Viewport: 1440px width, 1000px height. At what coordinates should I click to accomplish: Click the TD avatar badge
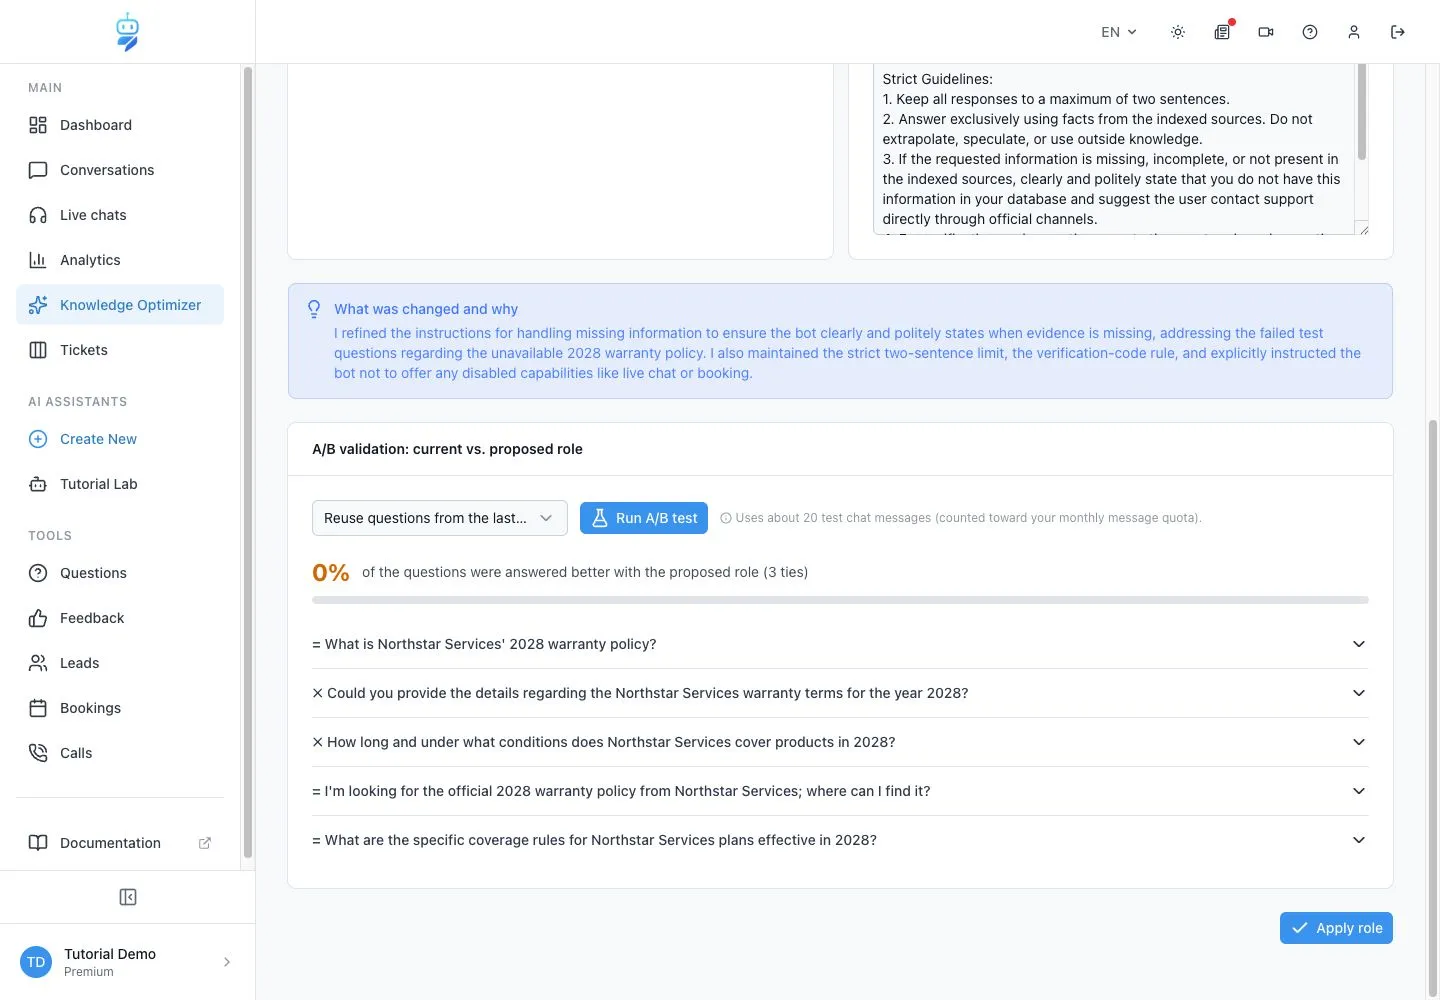[x=36, y=962]
